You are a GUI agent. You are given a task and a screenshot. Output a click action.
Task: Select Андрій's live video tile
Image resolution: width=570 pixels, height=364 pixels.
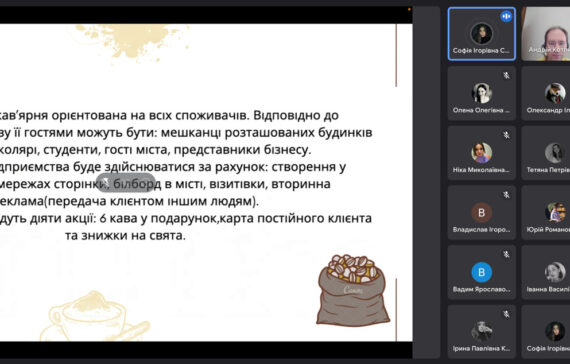[x=546, y=34]
